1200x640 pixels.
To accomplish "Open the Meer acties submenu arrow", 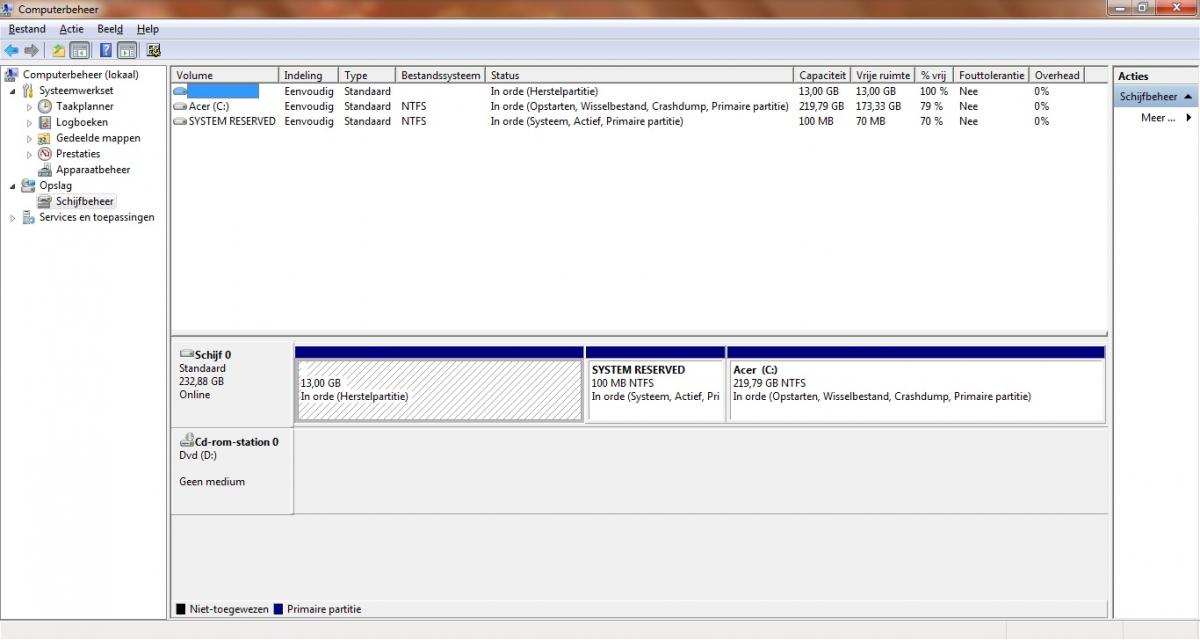I will tap(1188, 117).
